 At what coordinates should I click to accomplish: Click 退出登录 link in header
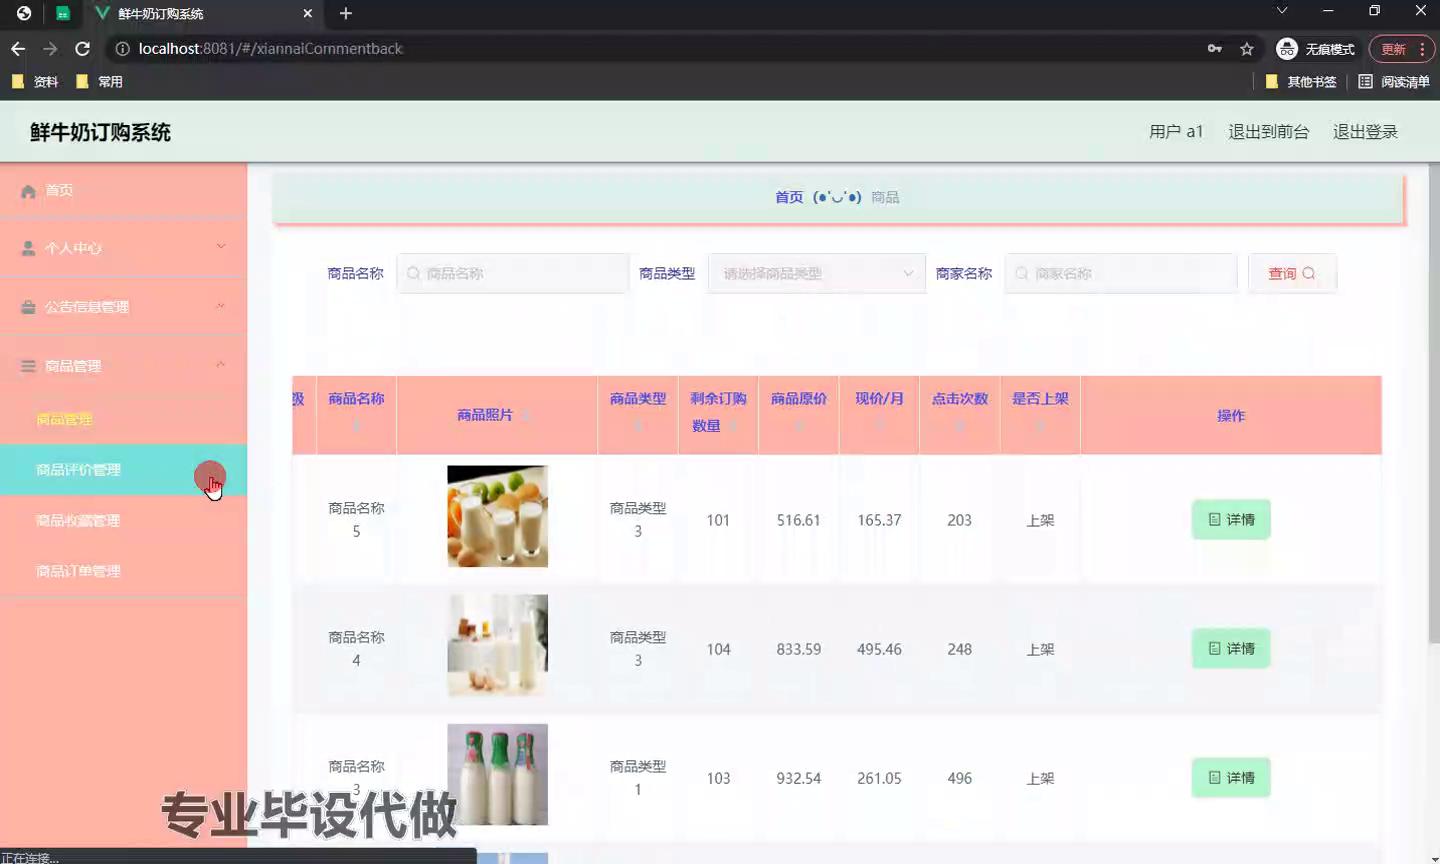pyautogui.click(x=1364, y=132)
